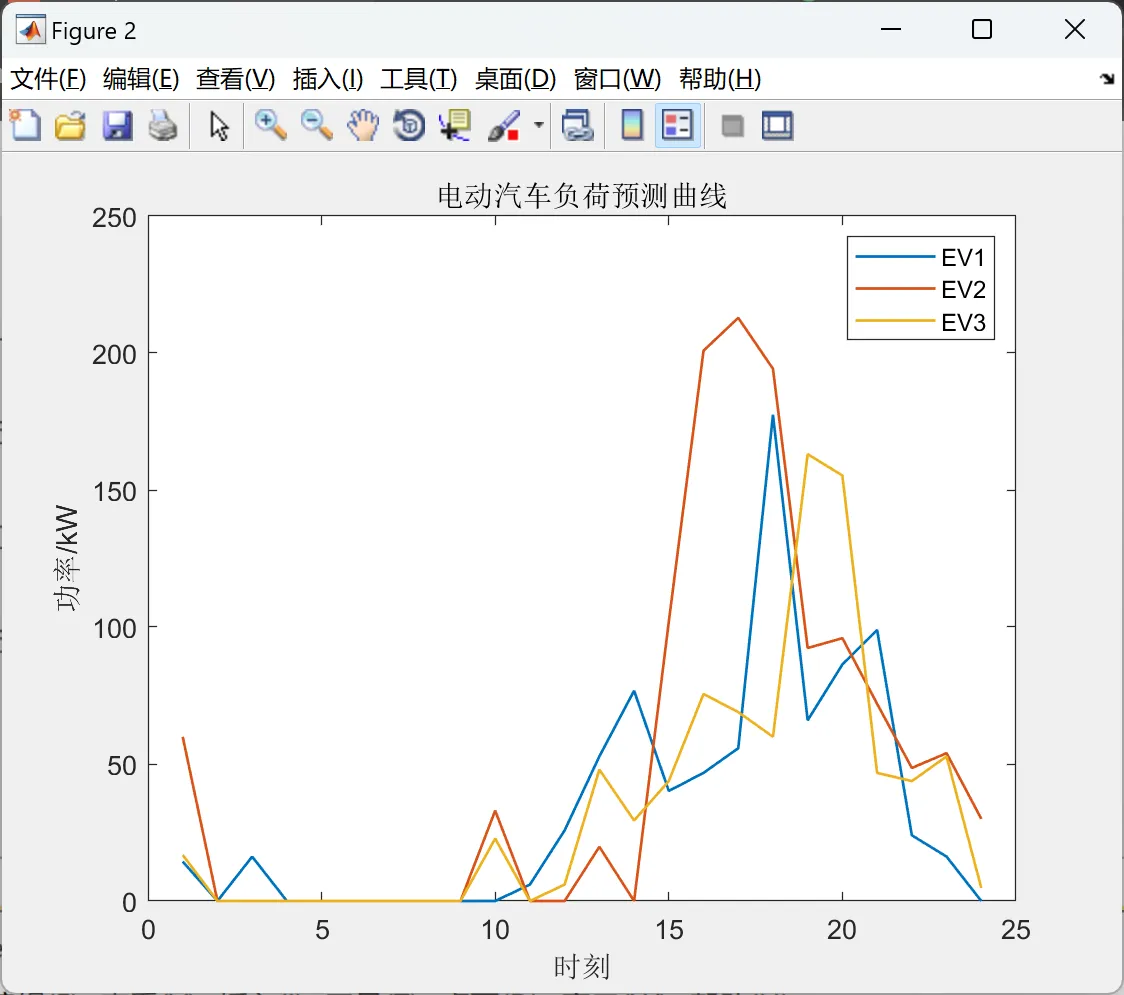Viewport: 1124px width, 995px height.
Task: Click the x-axis tick label 15
Action: [x=669, y=930]
